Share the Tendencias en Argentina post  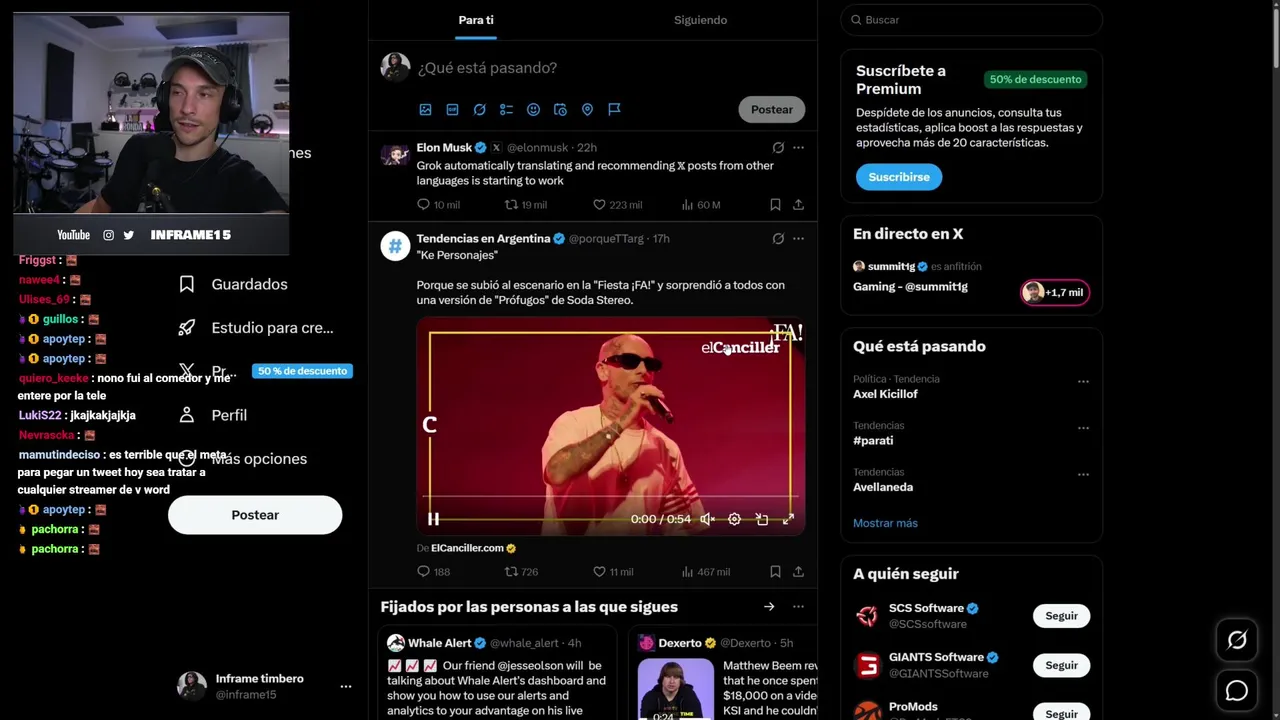pyautogui.click(x=798, y=571)
